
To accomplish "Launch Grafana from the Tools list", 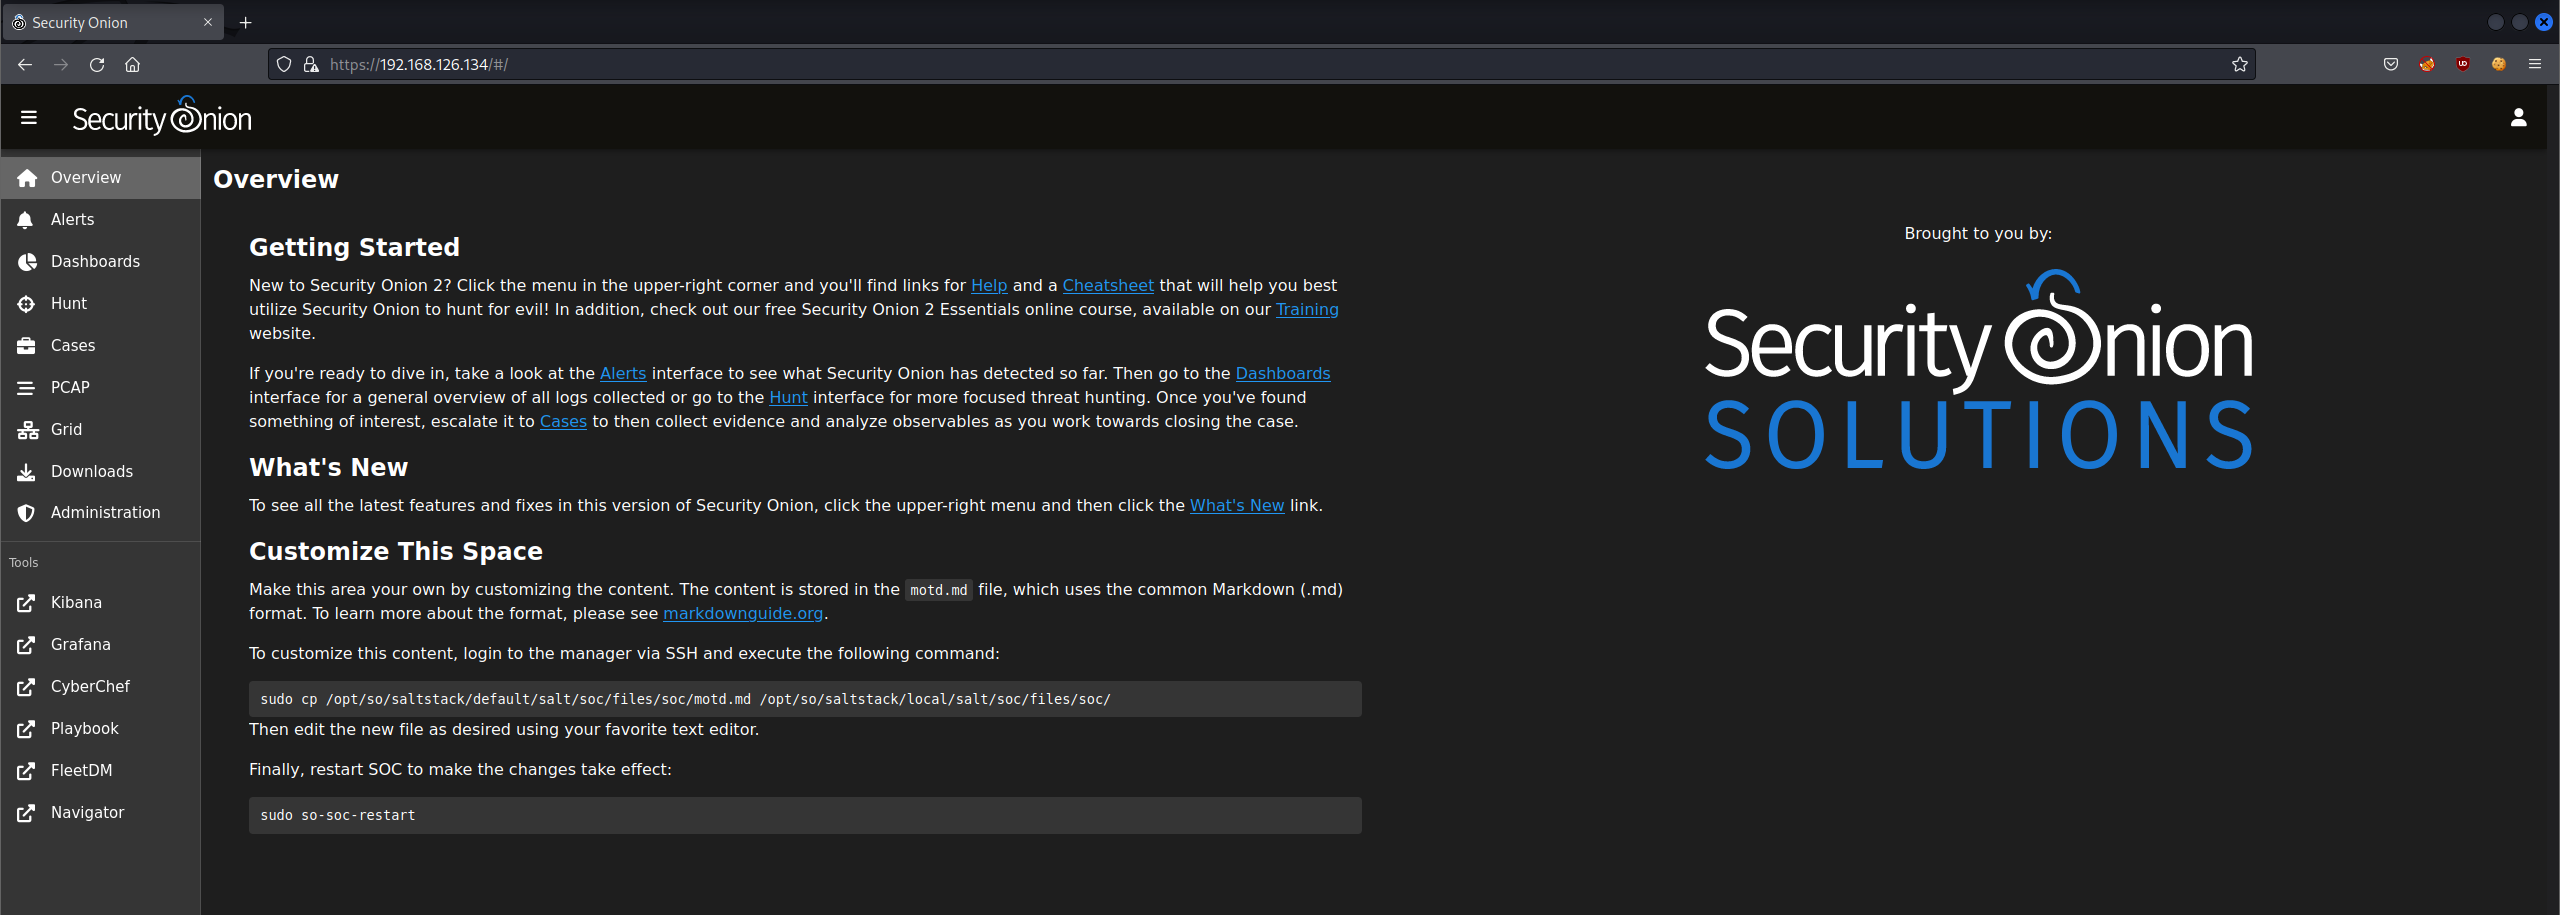I will pyautogui.click(x=100, y=645).
